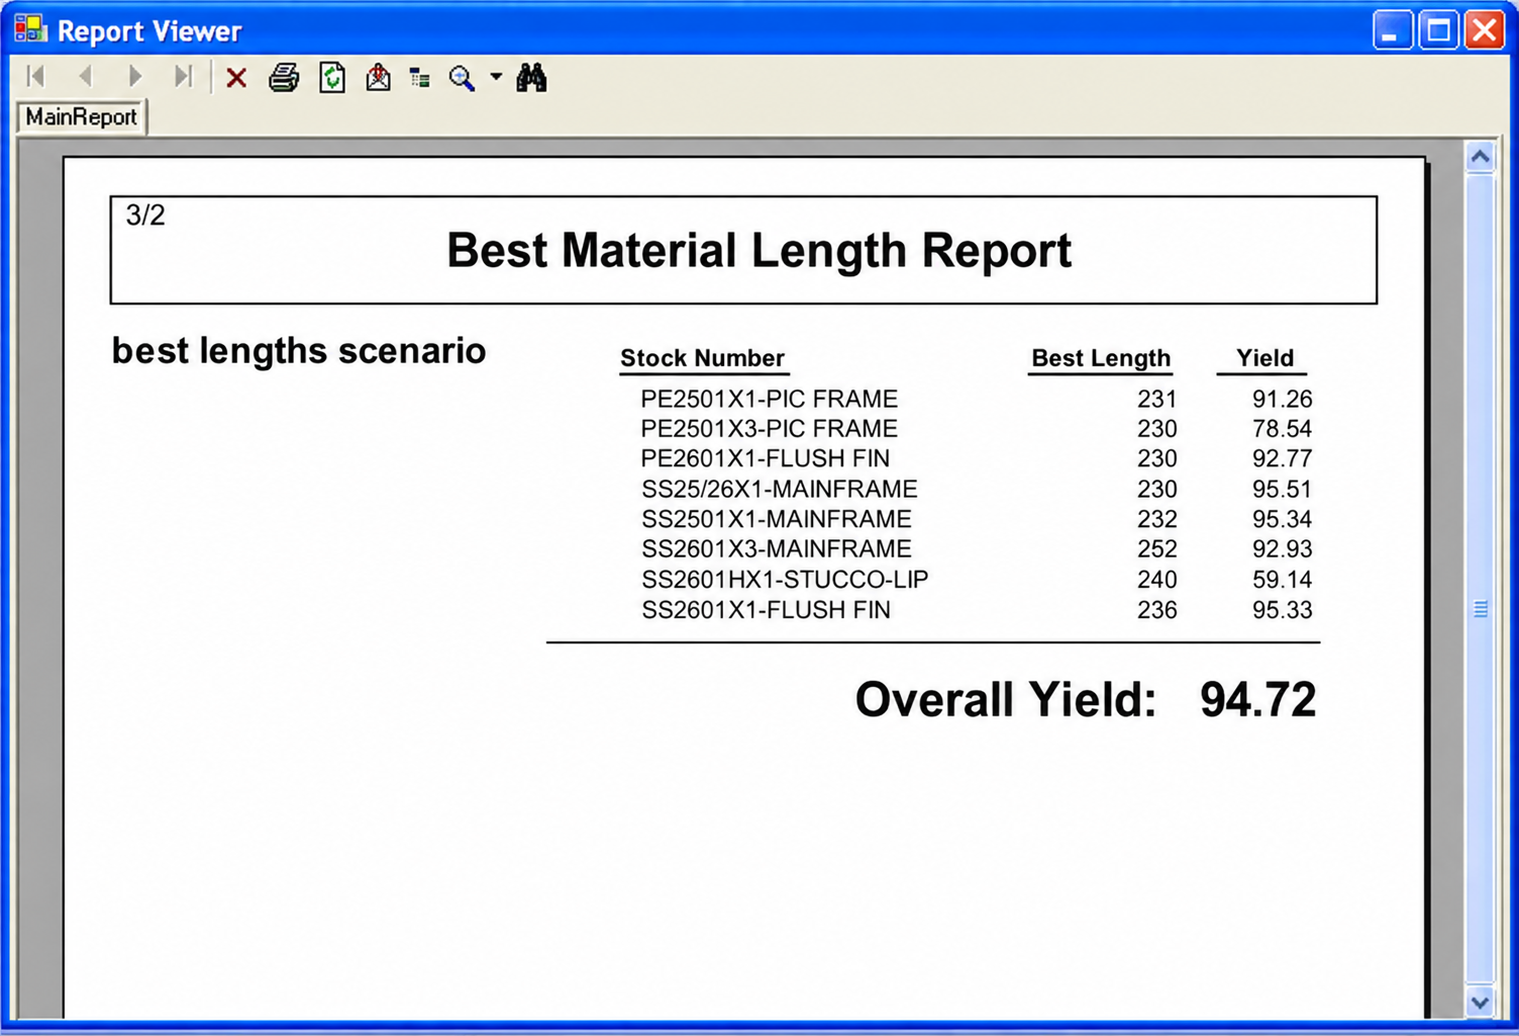Image resolution: width=1519 pixels, height=1036 pixels.
Task: Close the Report Viewer window
Action: [x=1485, y=30]
